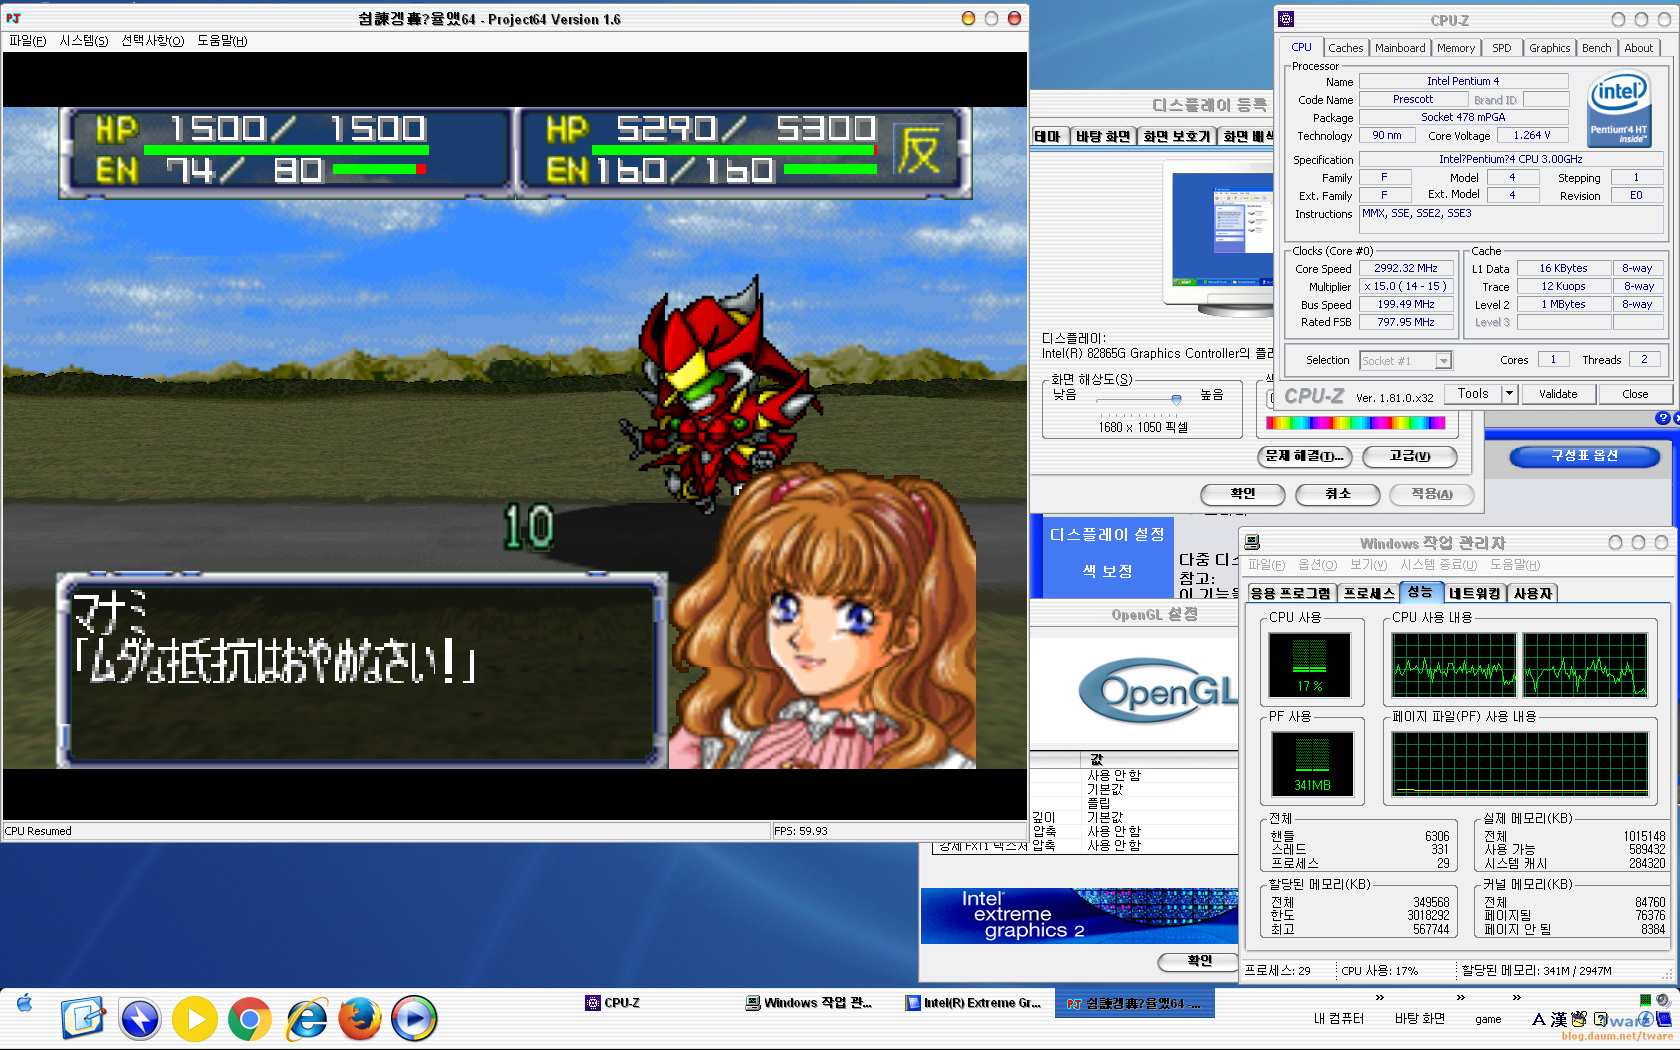Switch to SPD tab in CPU-Z

point(1502,48)
